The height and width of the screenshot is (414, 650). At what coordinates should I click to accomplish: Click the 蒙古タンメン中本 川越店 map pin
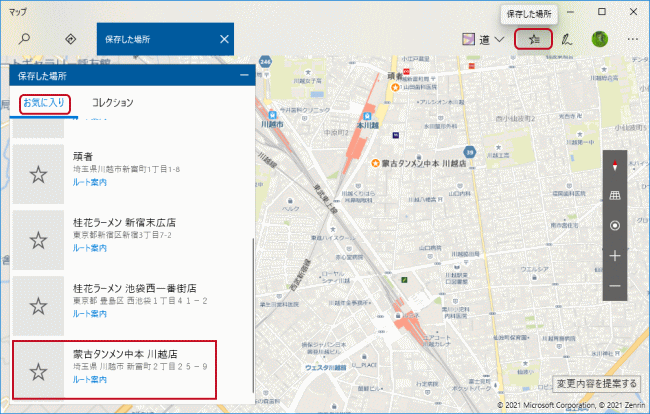tap(375, 163)
